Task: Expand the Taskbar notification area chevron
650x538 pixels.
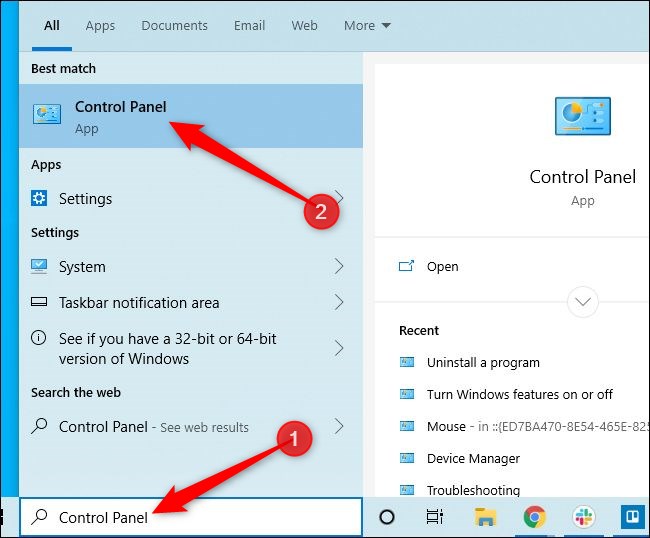Action: (339, 302)
